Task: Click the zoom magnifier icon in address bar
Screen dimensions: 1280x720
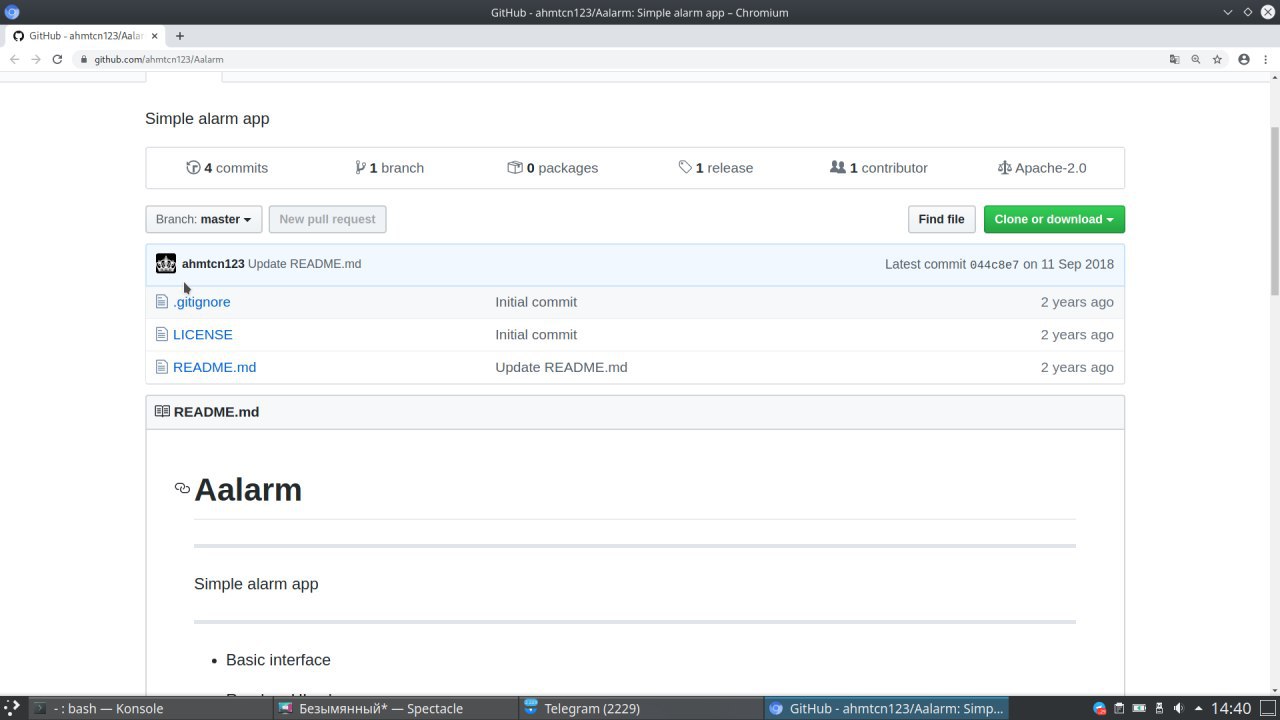Action: click(1195, 59)
